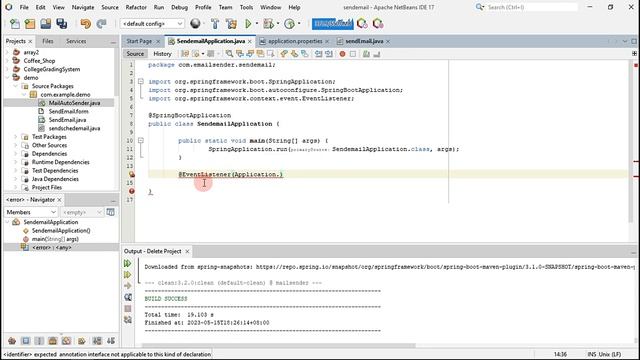Click the Stop Macro Recording square icon
Viewport: 640px width, 360px height.
point(353,54)
